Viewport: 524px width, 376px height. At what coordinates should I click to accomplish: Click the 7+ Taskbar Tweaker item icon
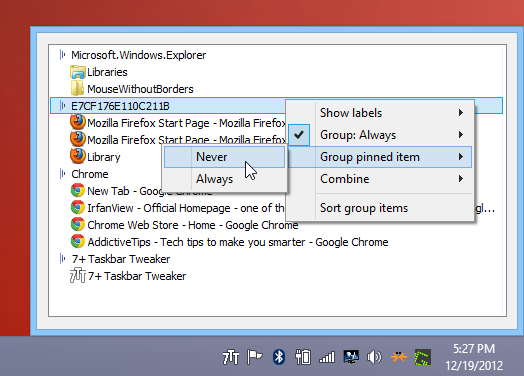[x=78, y=275]
